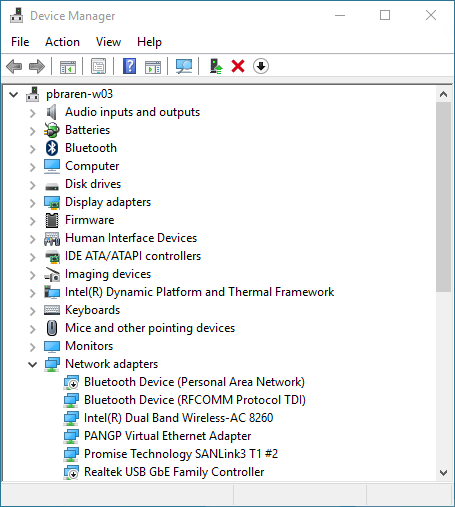Select Promise Technology SANLink3 T1 #2
Screen dimensions: 455x507
pos(181,454)
